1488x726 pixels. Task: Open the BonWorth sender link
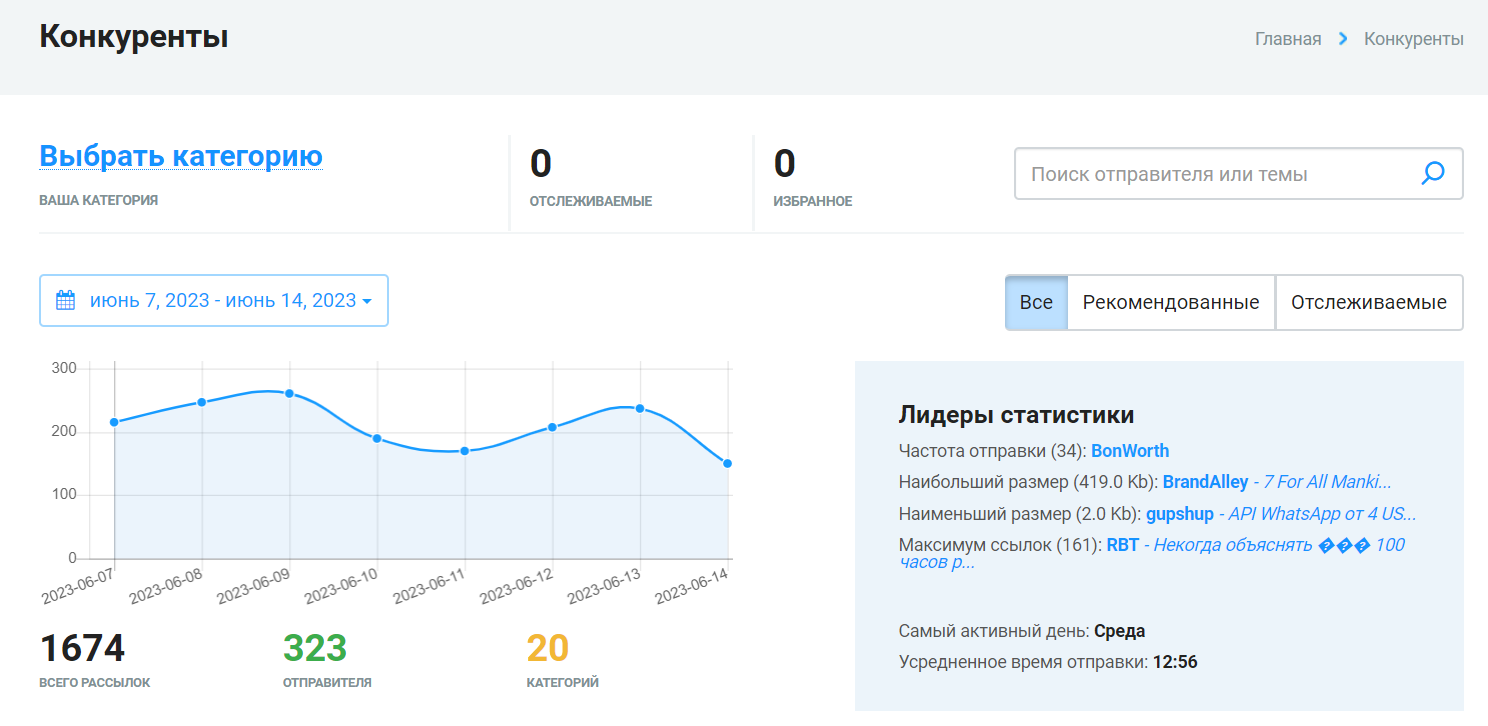point(1130,451)
